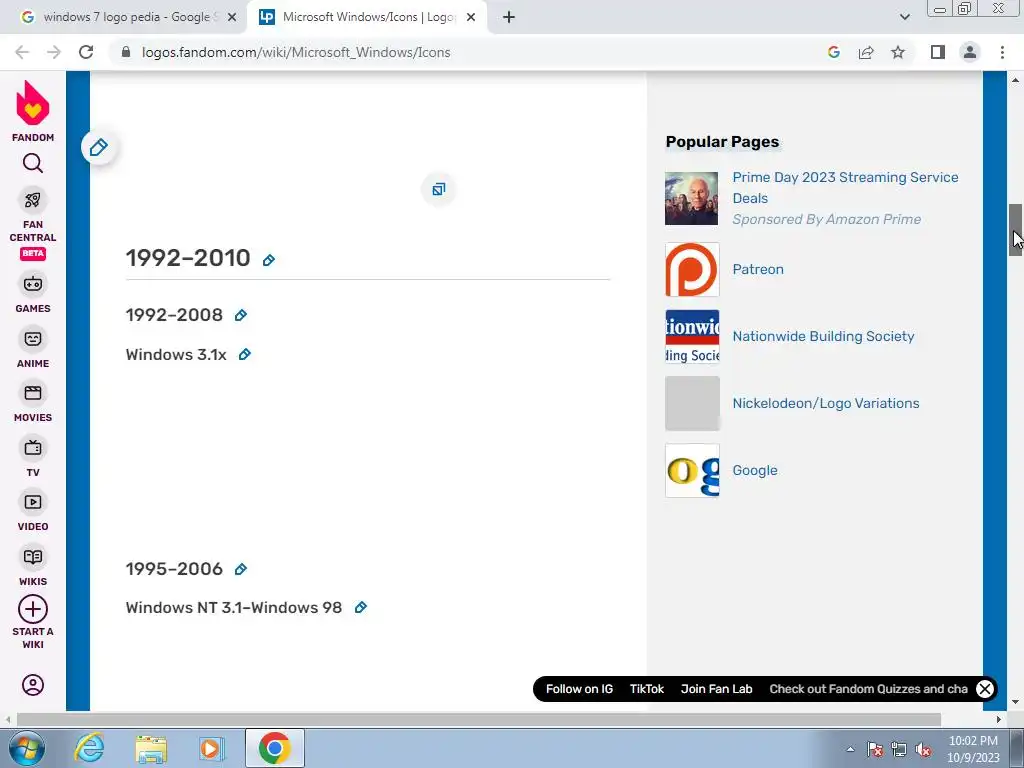Edit the 1992–2008 section via the pencil icon
Image resolution: width=1024 pixels, height=768 pixels.
click(241, 315)
